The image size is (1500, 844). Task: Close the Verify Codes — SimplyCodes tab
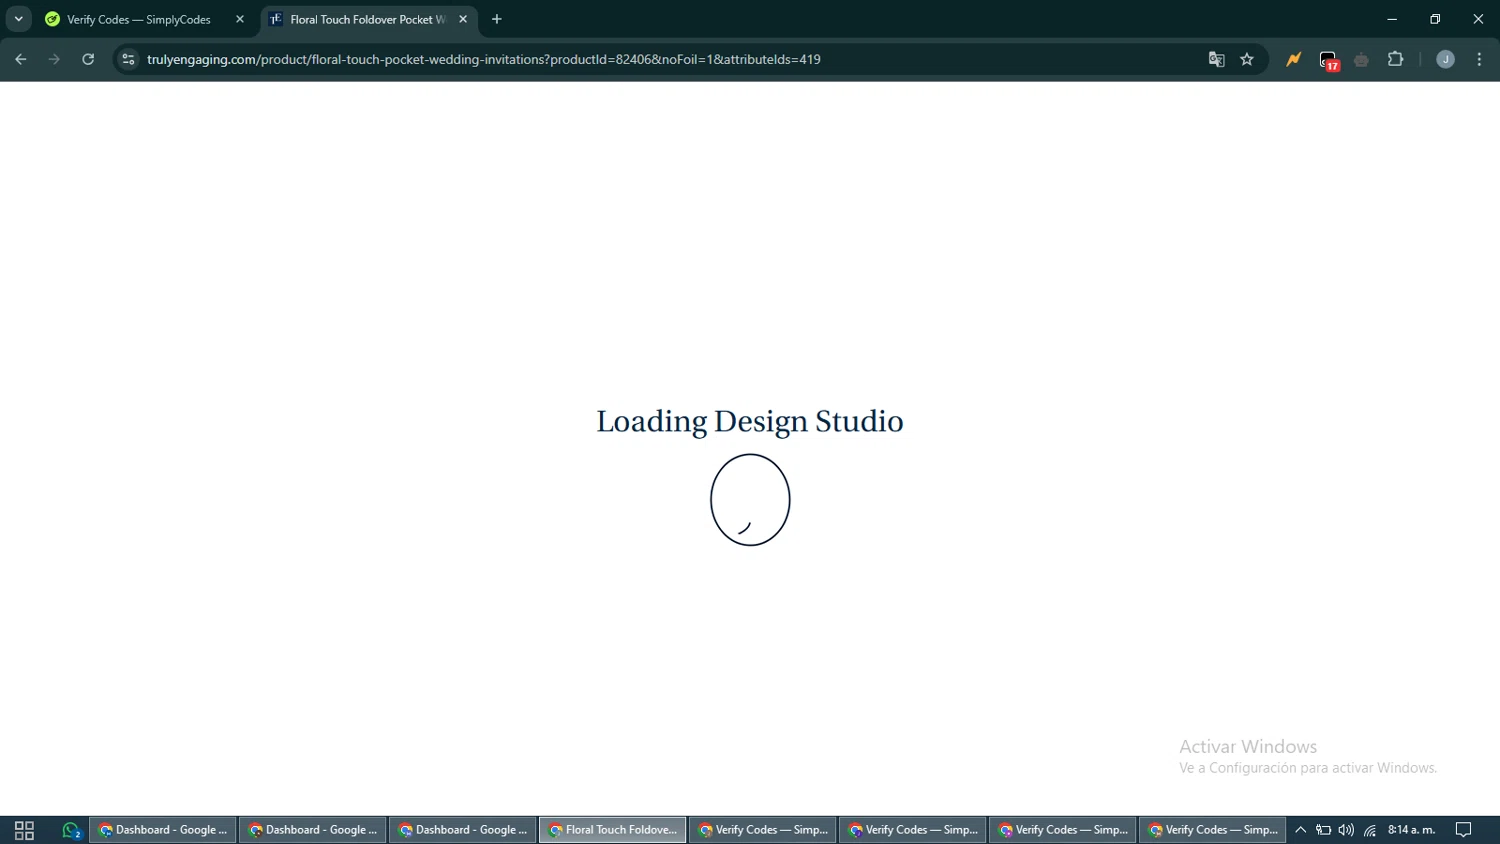point(240,19)
